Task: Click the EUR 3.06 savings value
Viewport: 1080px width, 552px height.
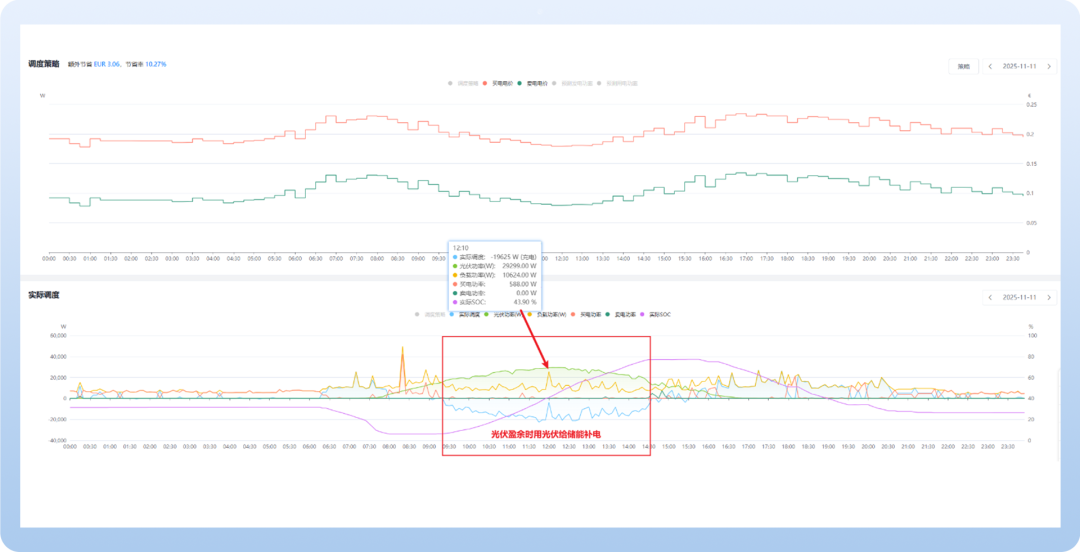Action: pyautogui.click(x=107, y=64)
